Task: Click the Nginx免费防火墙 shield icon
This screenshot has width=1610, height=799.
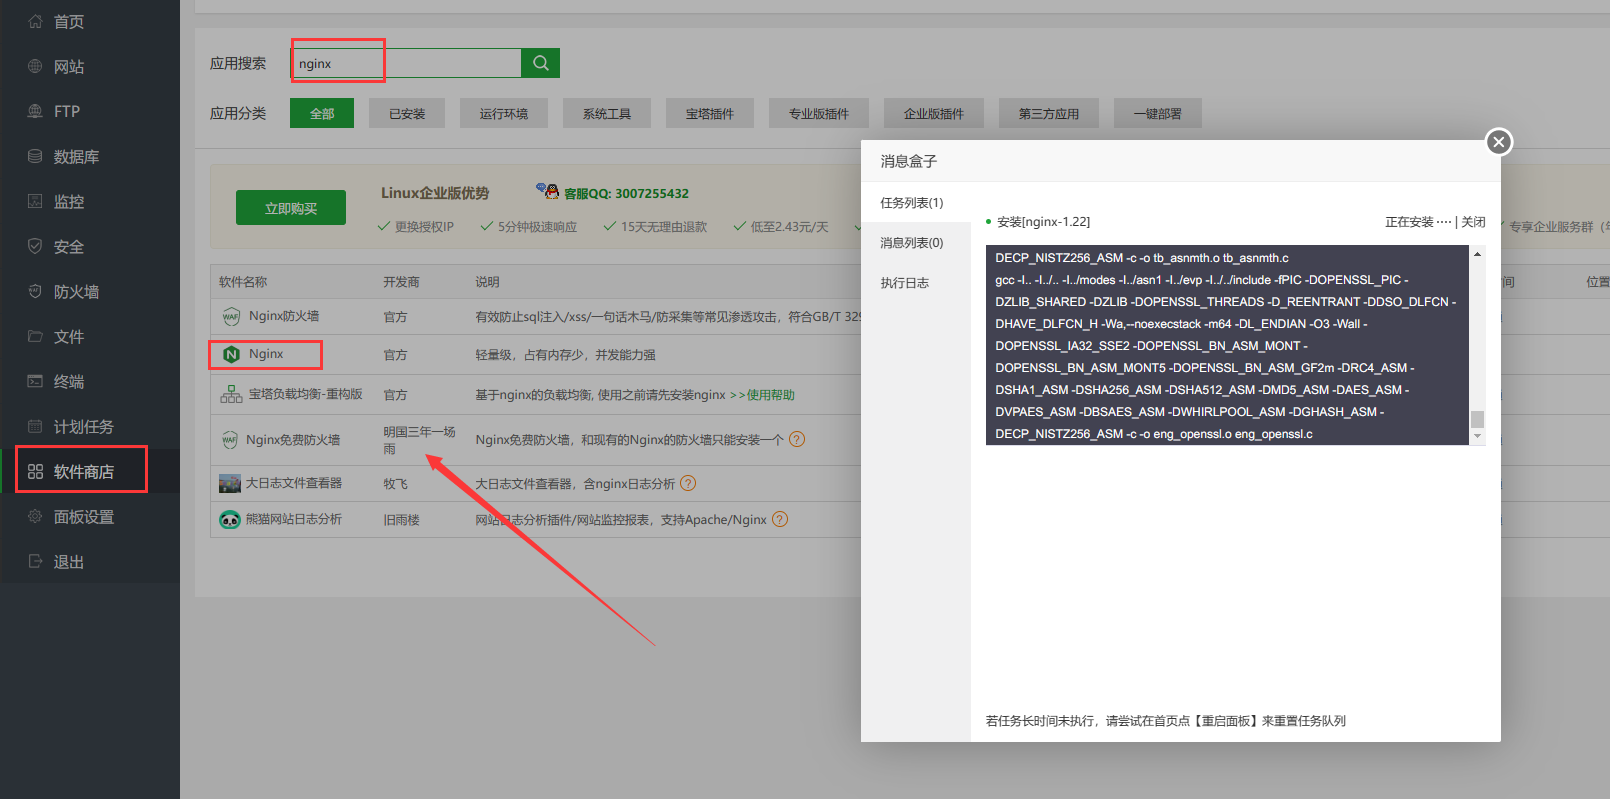Action: coord(230,440)
